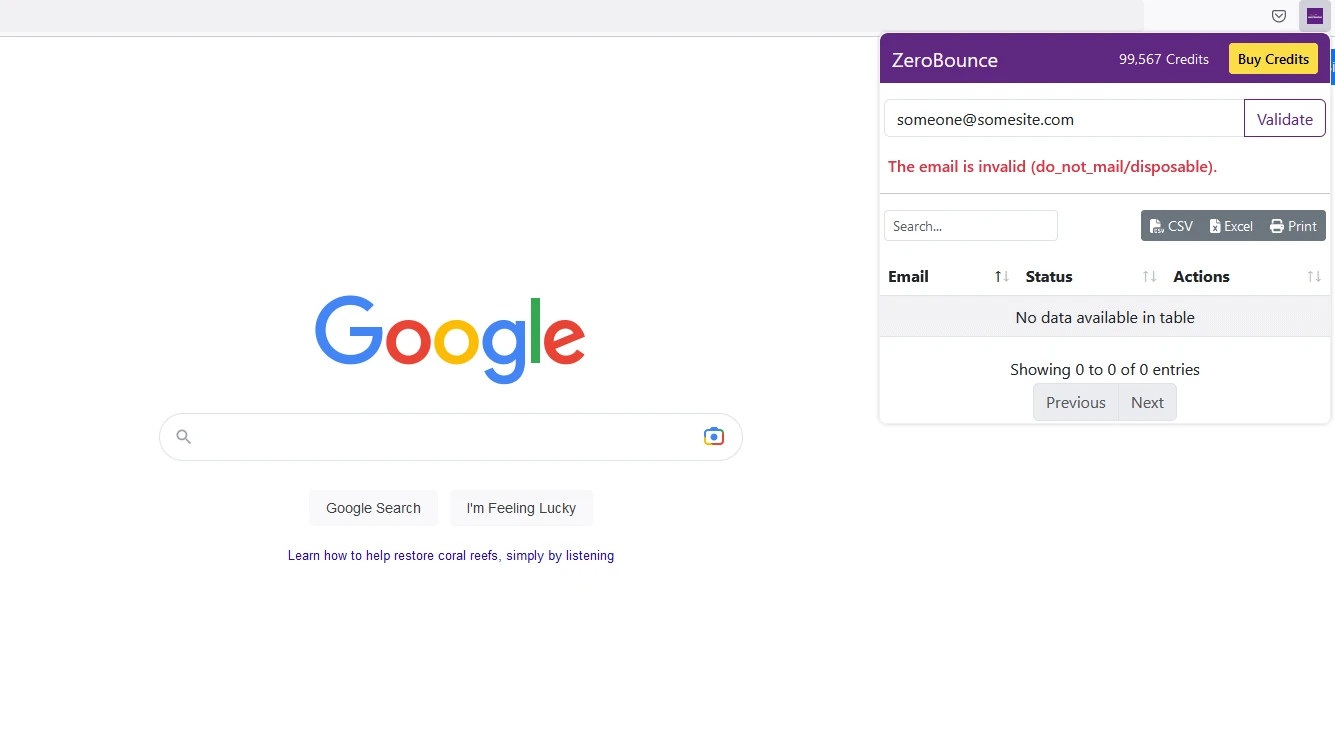The image size is (1335, 750).
Task: Open Google search by image camera icon
Action: (713, 436)
